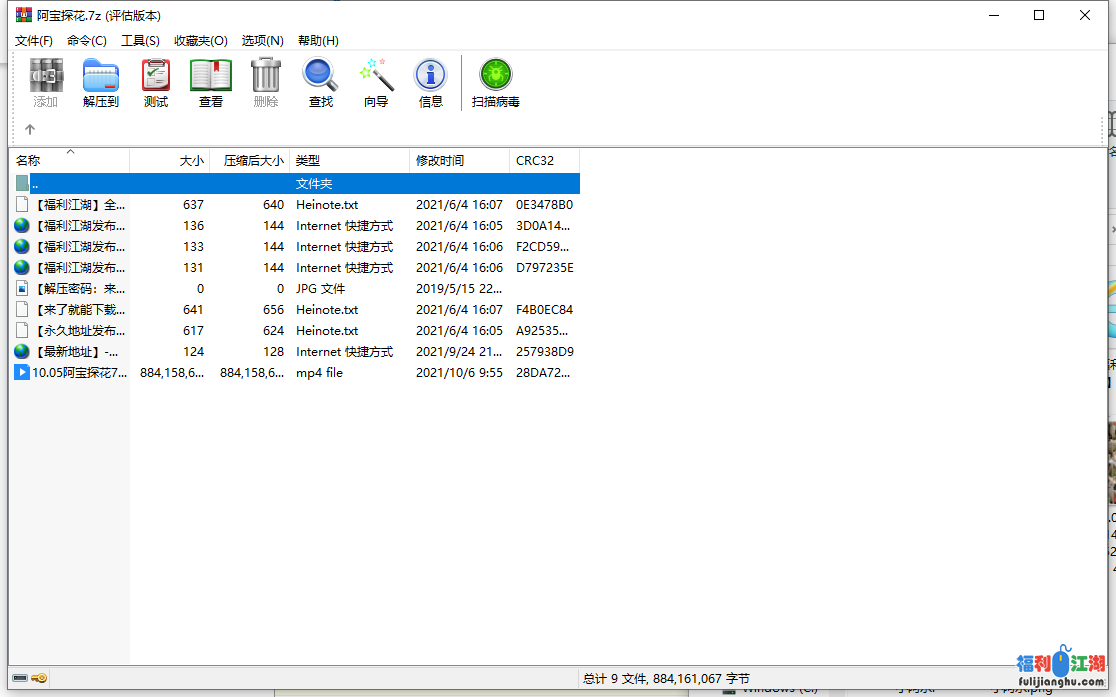Open the 文件(F) menu
This screenshot has width=1116, height=697.
click(34, 41)
